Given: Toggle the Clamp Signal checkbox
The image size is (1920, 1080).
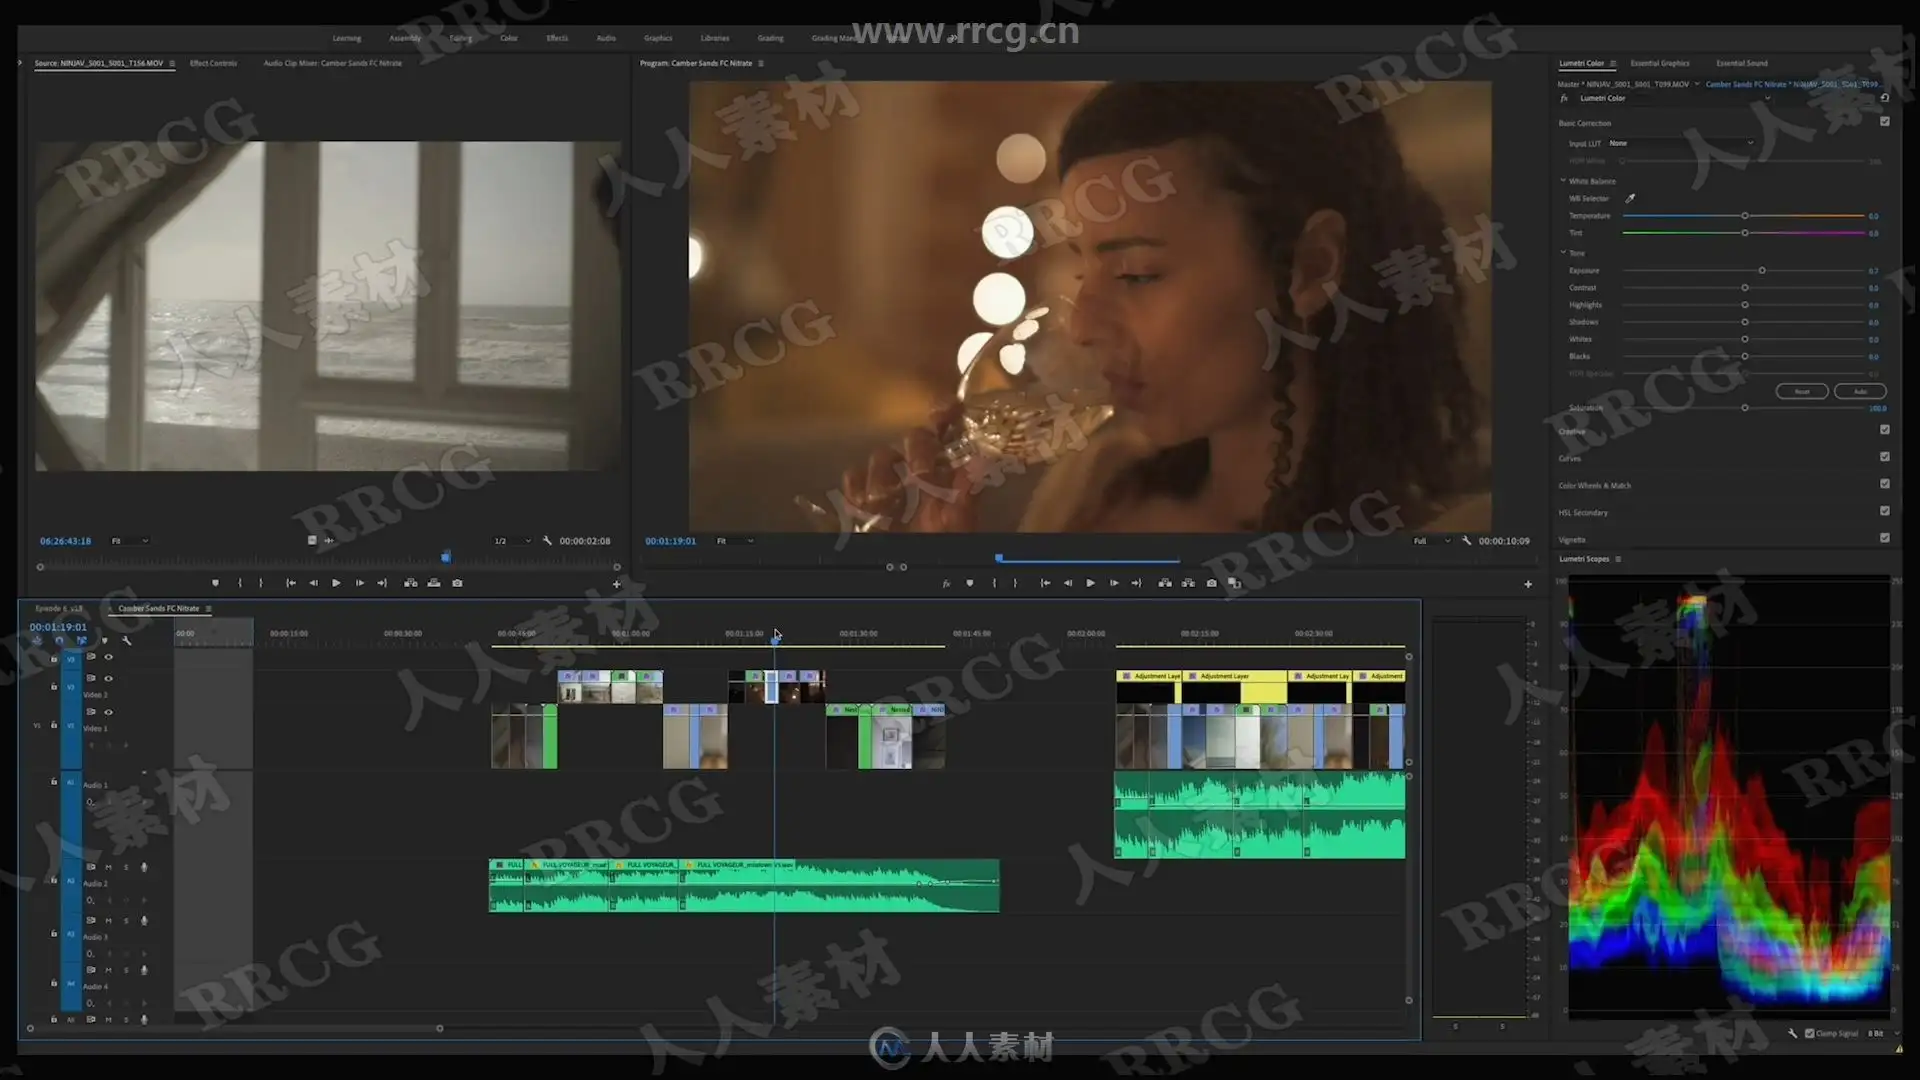Looking at the screenshot, I should pos(1809,1033).
